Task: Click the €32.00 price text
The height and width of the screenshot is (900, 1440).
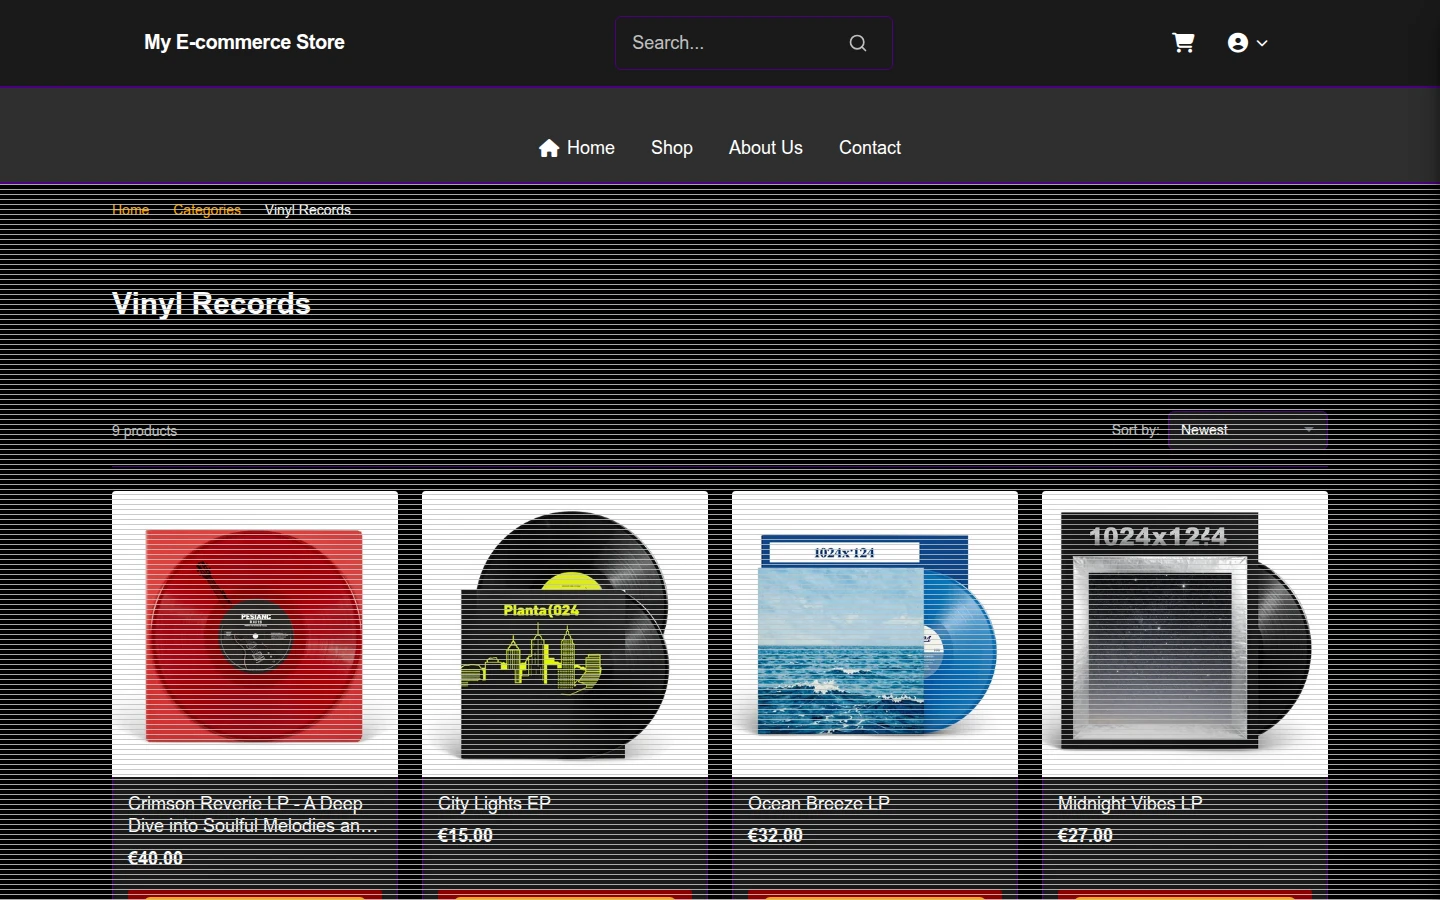Action: 775,835
